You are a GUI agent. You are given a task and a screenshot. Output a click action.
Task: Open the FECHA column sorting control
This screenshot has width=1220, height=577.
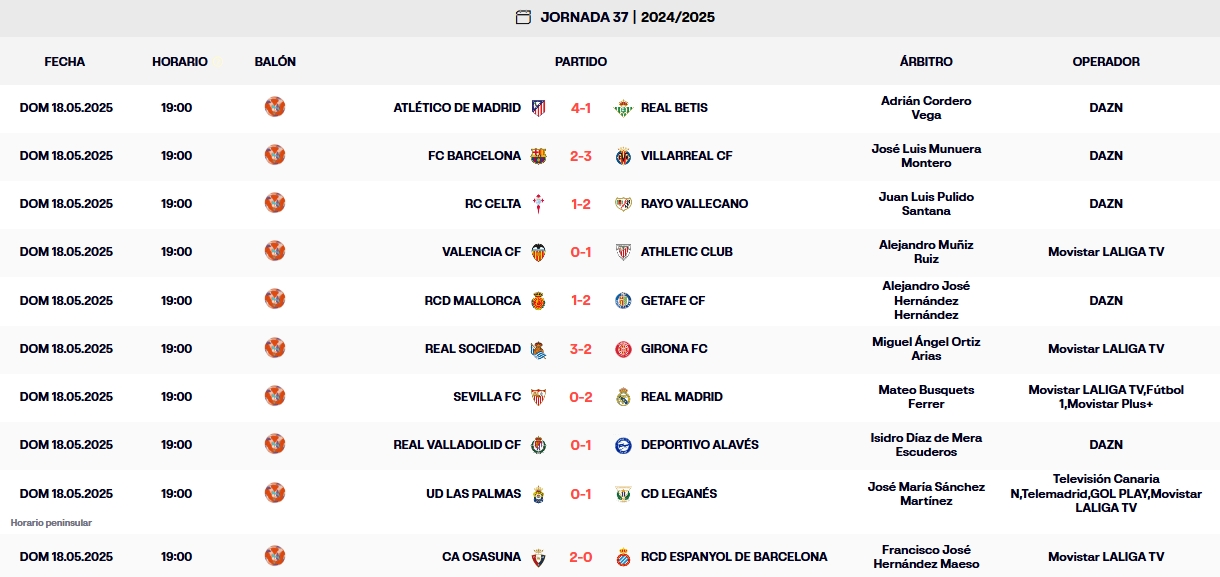pyautogui.click(x=64, y=61)
